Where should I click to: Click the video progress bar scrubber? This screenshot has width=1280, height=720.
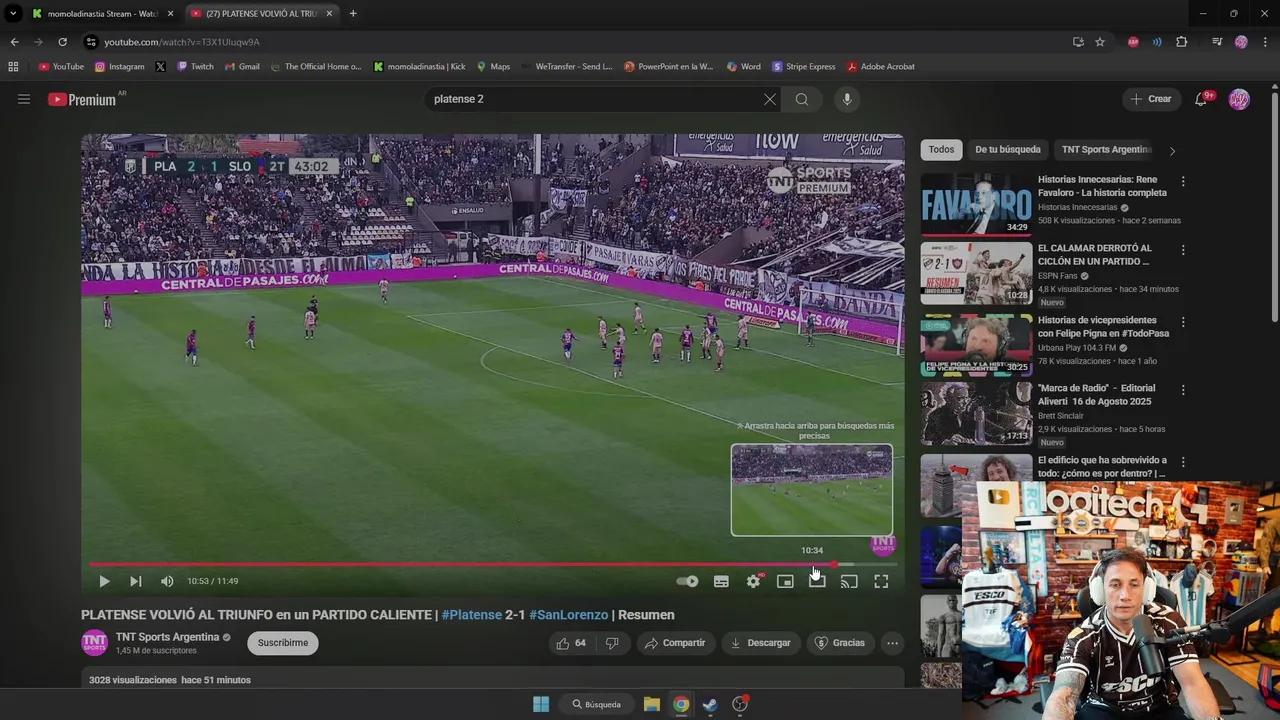[833, 565]
